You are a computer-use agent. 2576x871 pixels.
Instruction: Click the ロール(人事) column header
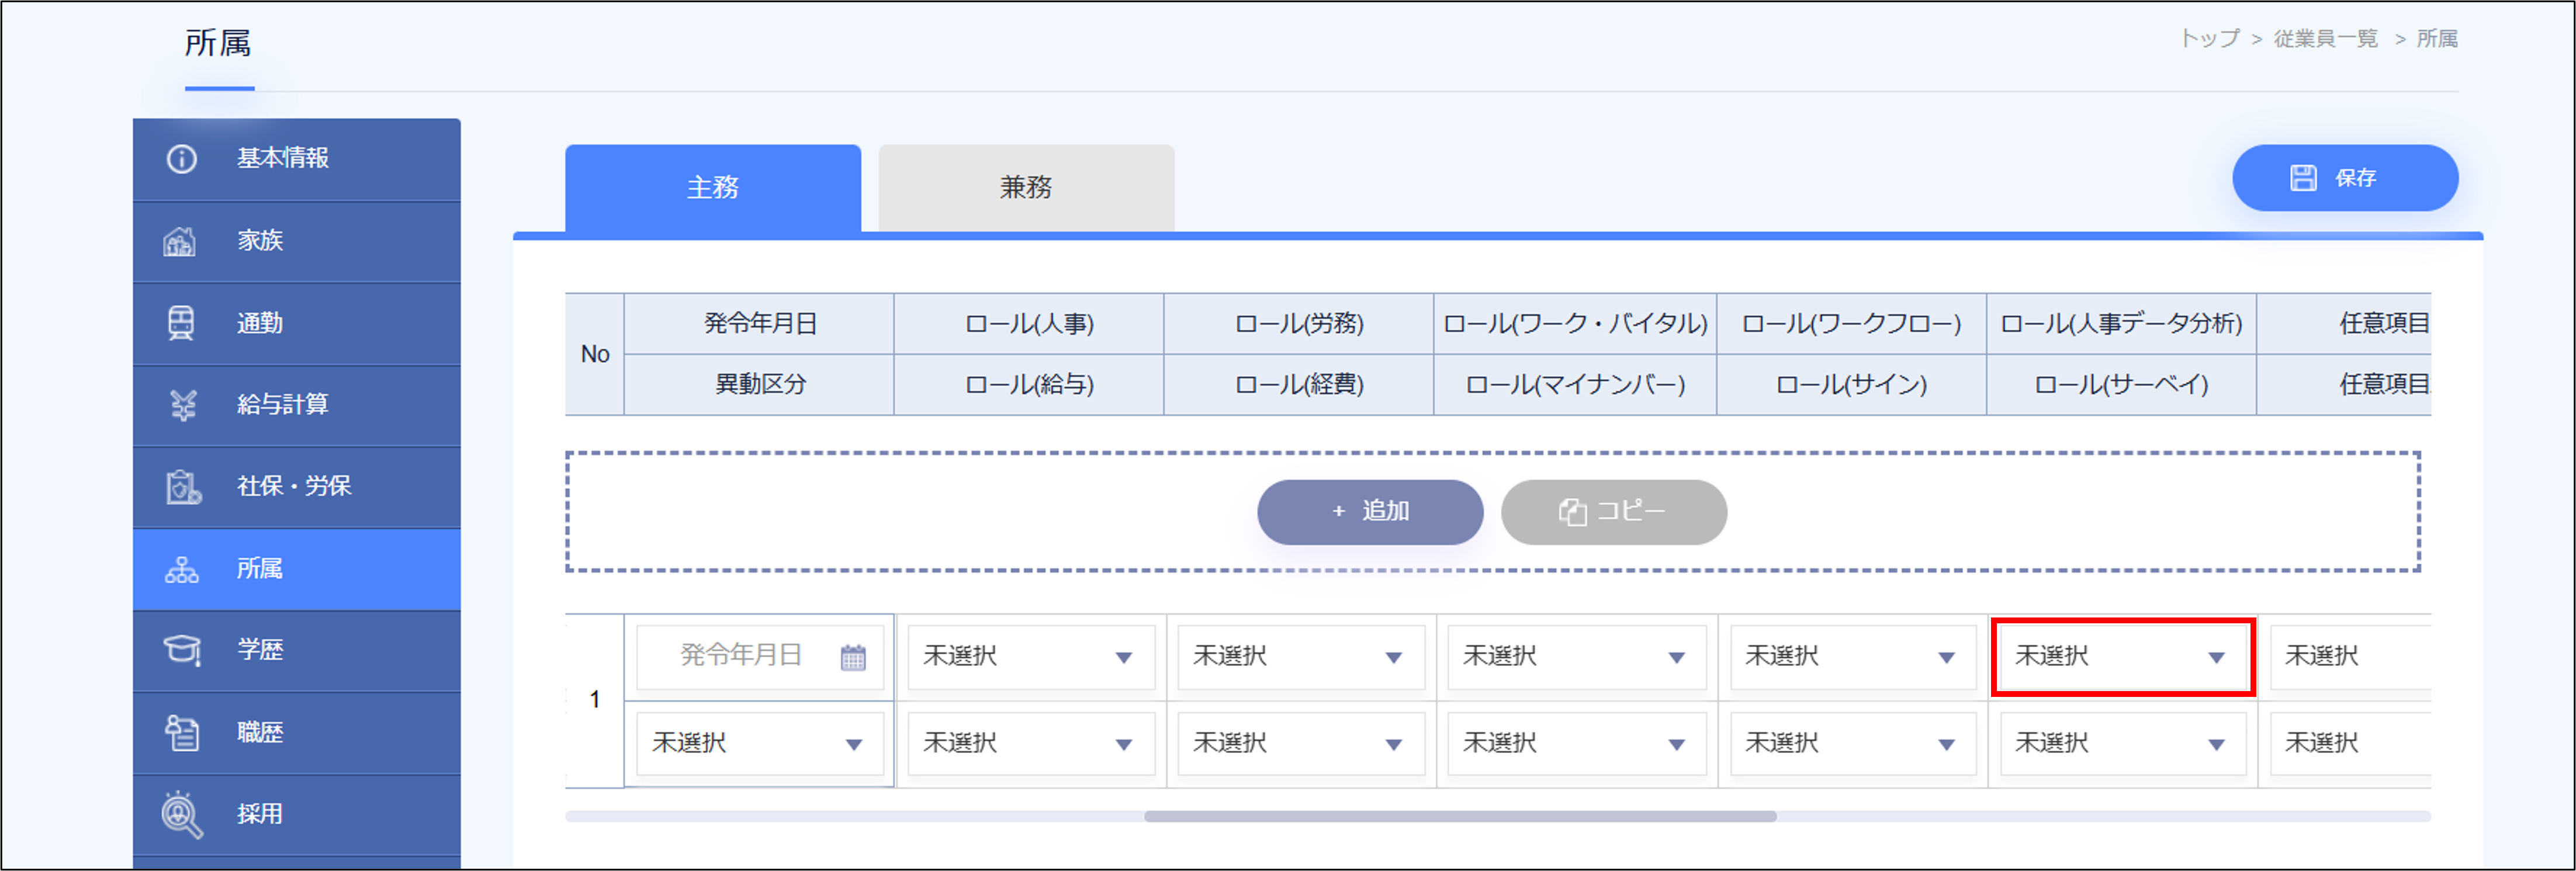[1029, 324]
